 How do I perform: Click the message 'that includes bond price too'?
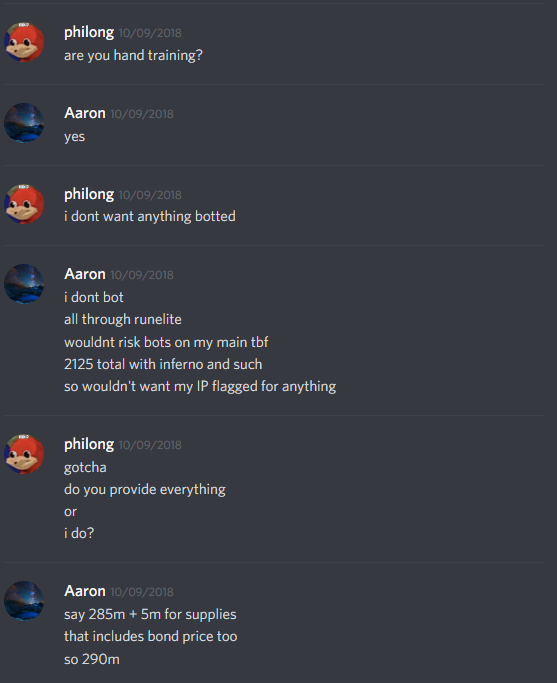pos(151,636)
